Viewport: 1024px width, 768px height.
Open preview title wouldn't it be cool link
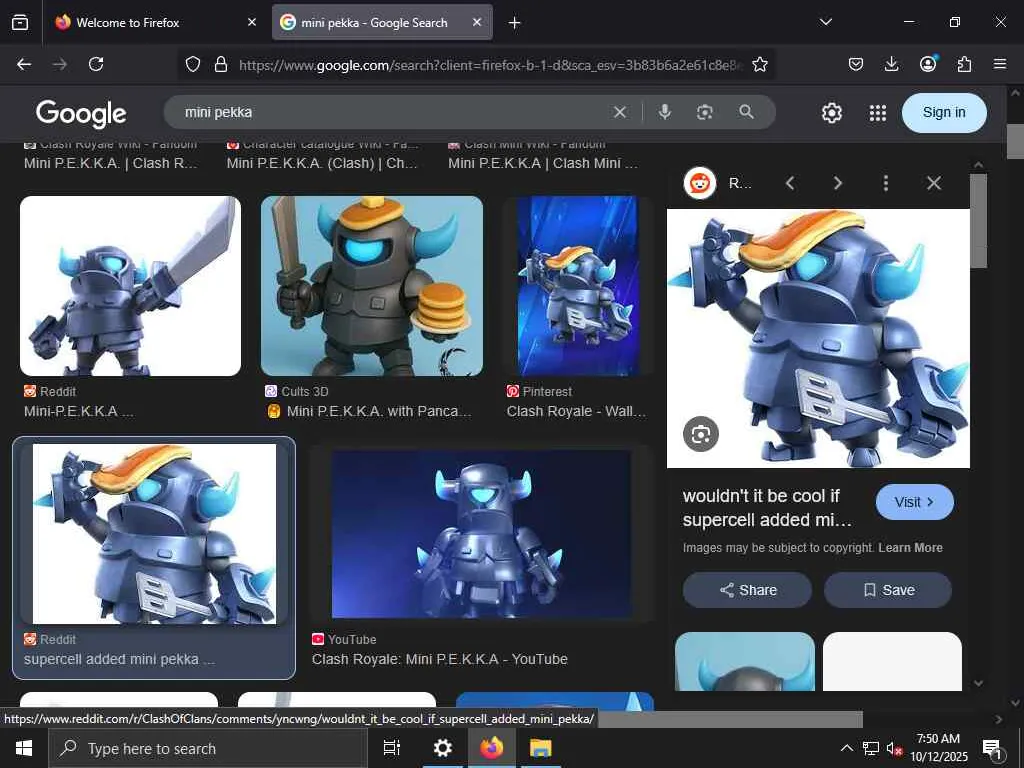point(767,508)
